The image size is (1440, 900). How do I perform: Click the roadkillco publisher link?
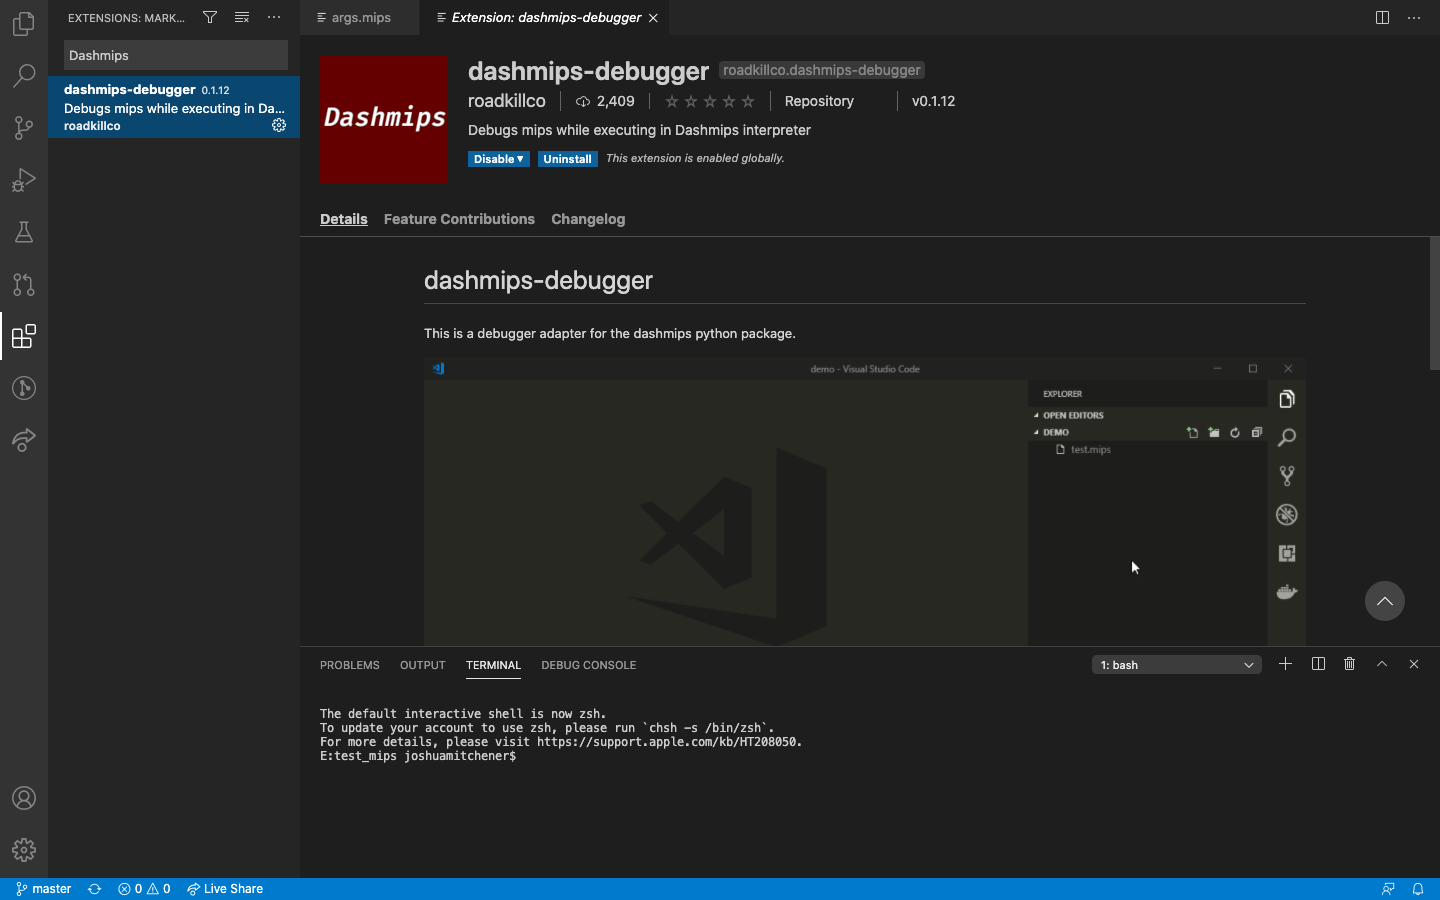click(x=507, y=101)
